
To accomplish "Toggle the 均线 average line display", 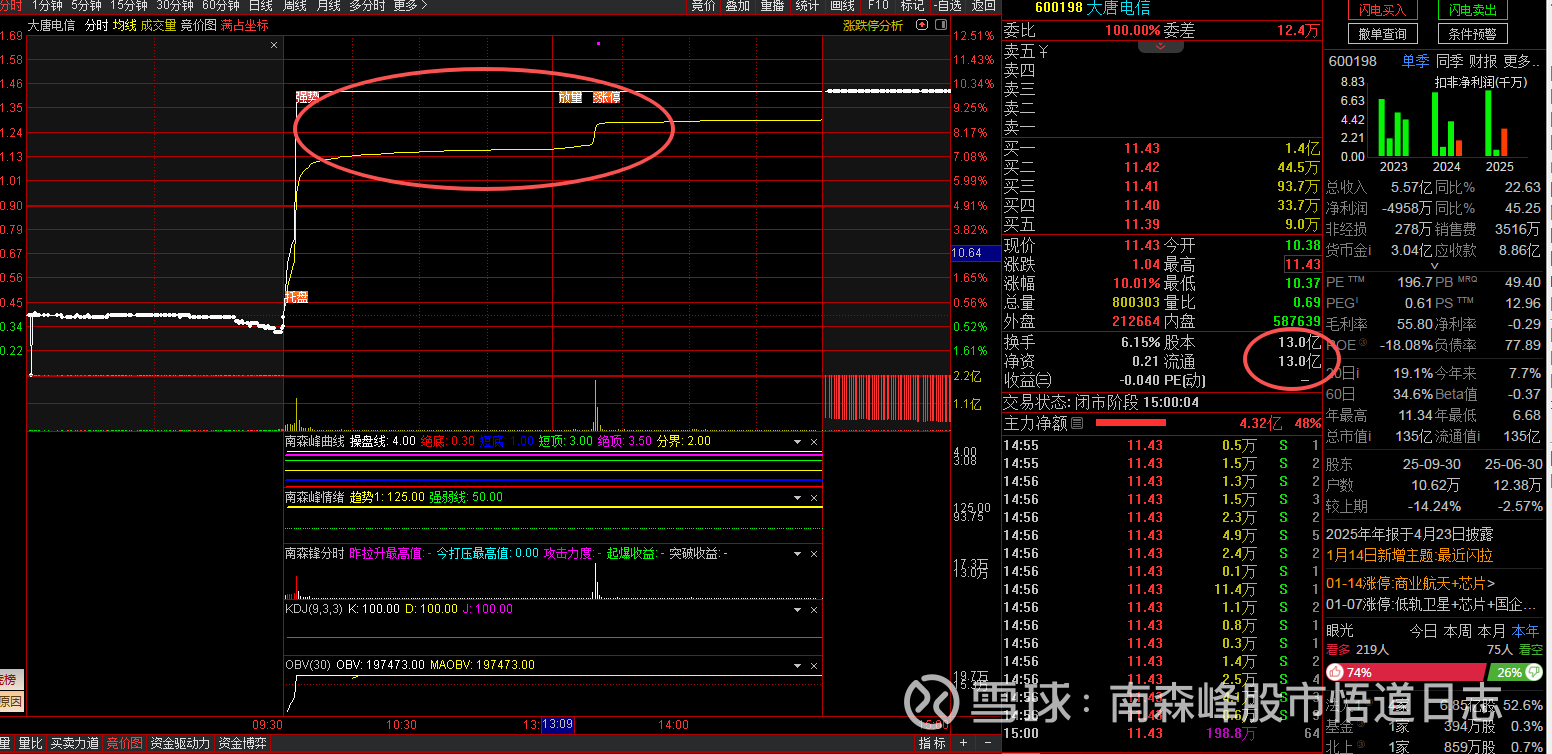I will point(124,25).
